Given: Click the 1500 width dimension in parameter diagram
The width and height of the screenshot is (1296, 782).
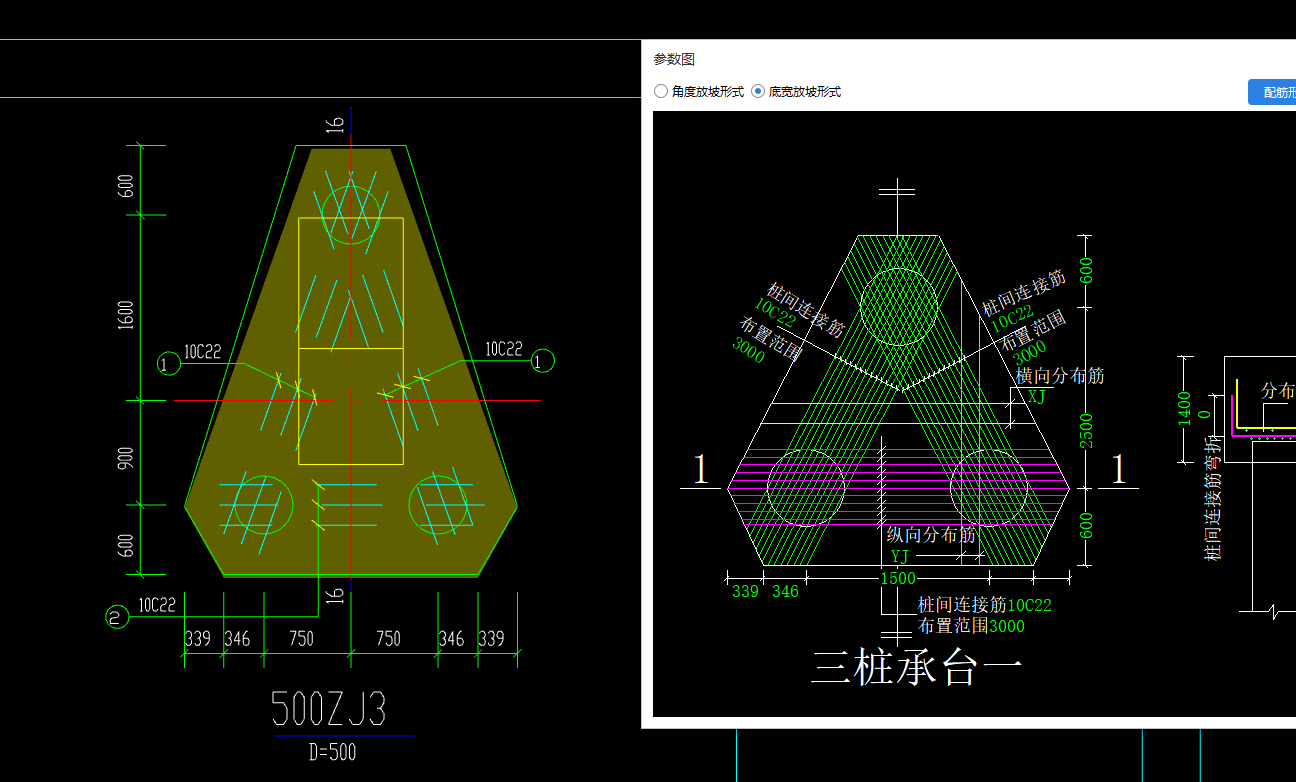Looking at the screenshot, I should [897, 578].
